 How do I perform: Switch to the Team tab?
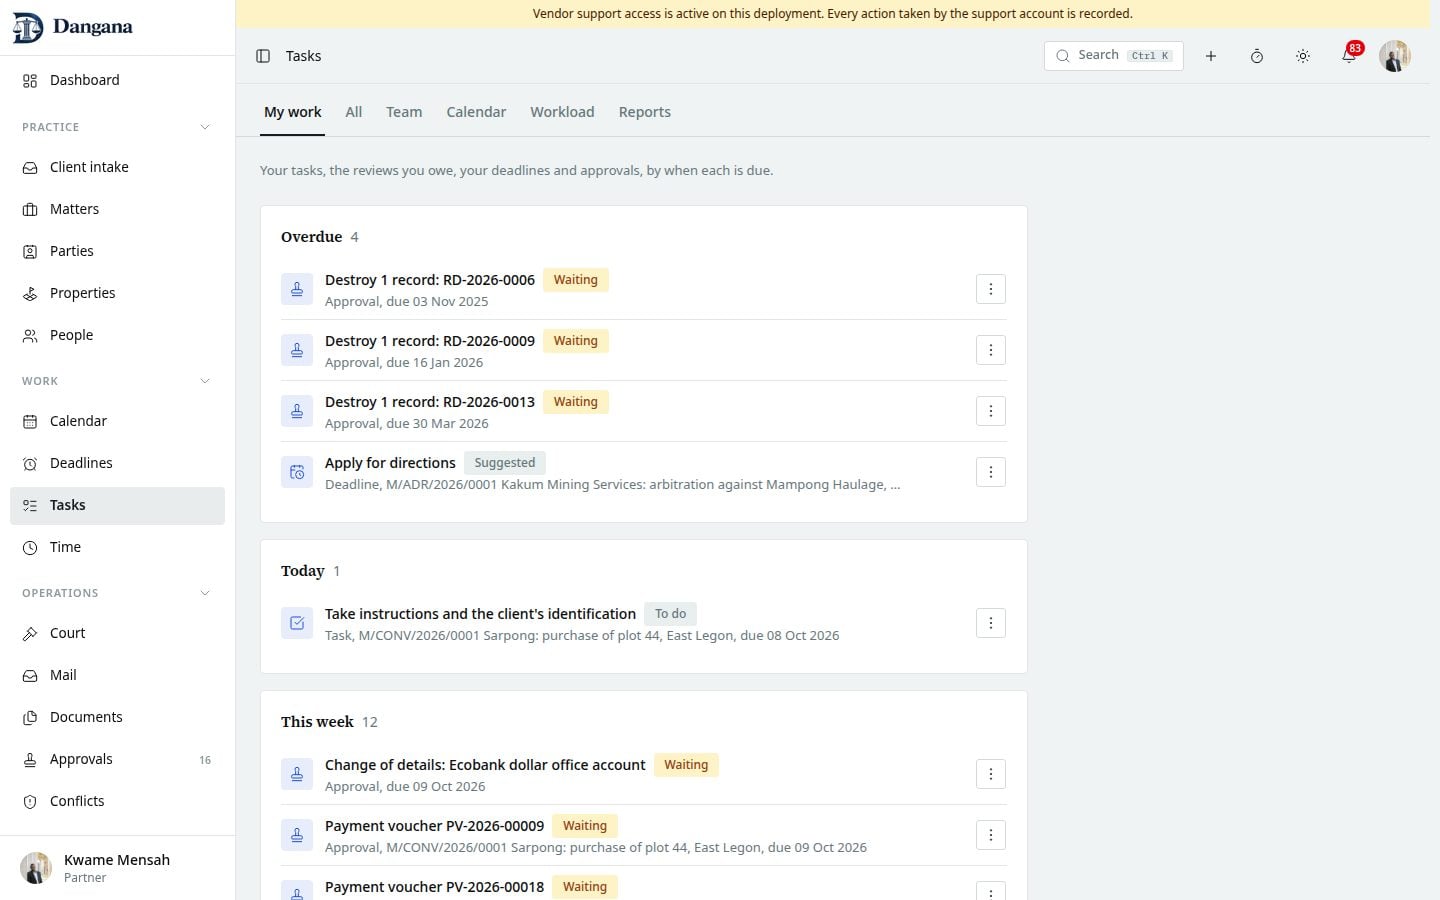tap(404, 112)
